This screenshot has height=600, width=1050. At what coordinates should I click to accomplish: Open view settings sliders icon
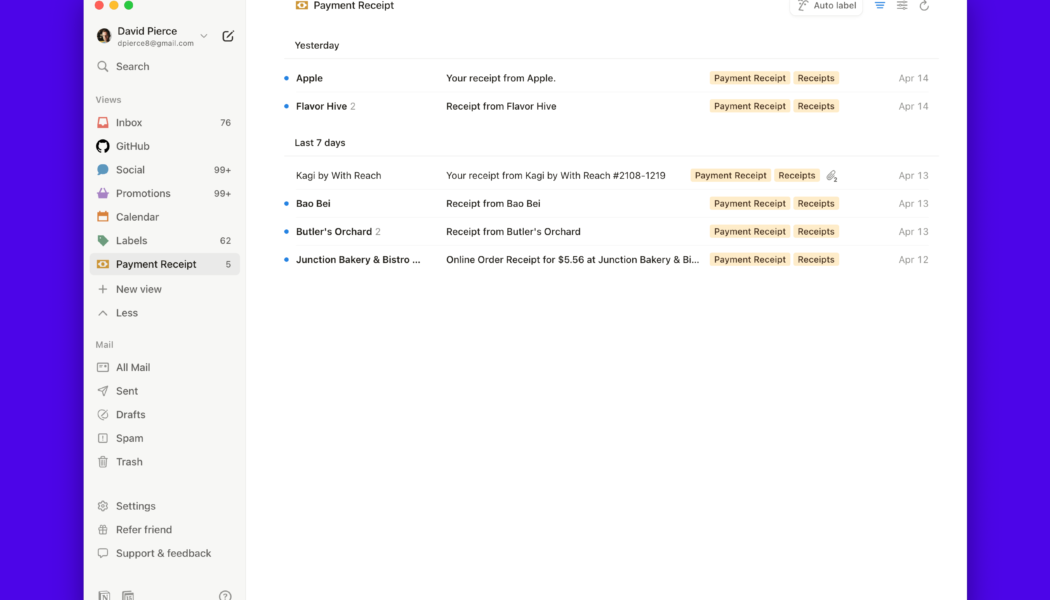point(902,6)
